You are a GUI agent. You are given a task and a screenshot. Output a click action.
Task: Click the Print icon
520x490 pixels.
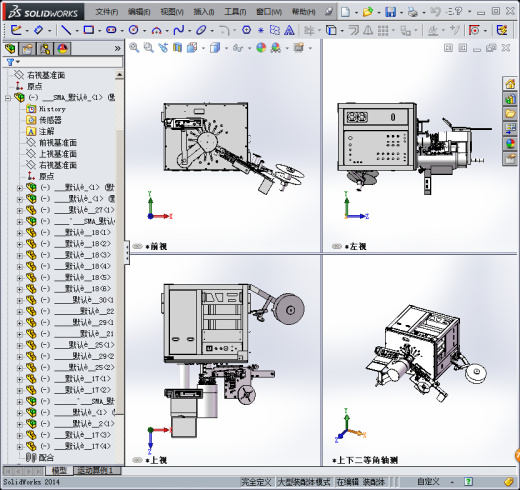tap(413, 12)
